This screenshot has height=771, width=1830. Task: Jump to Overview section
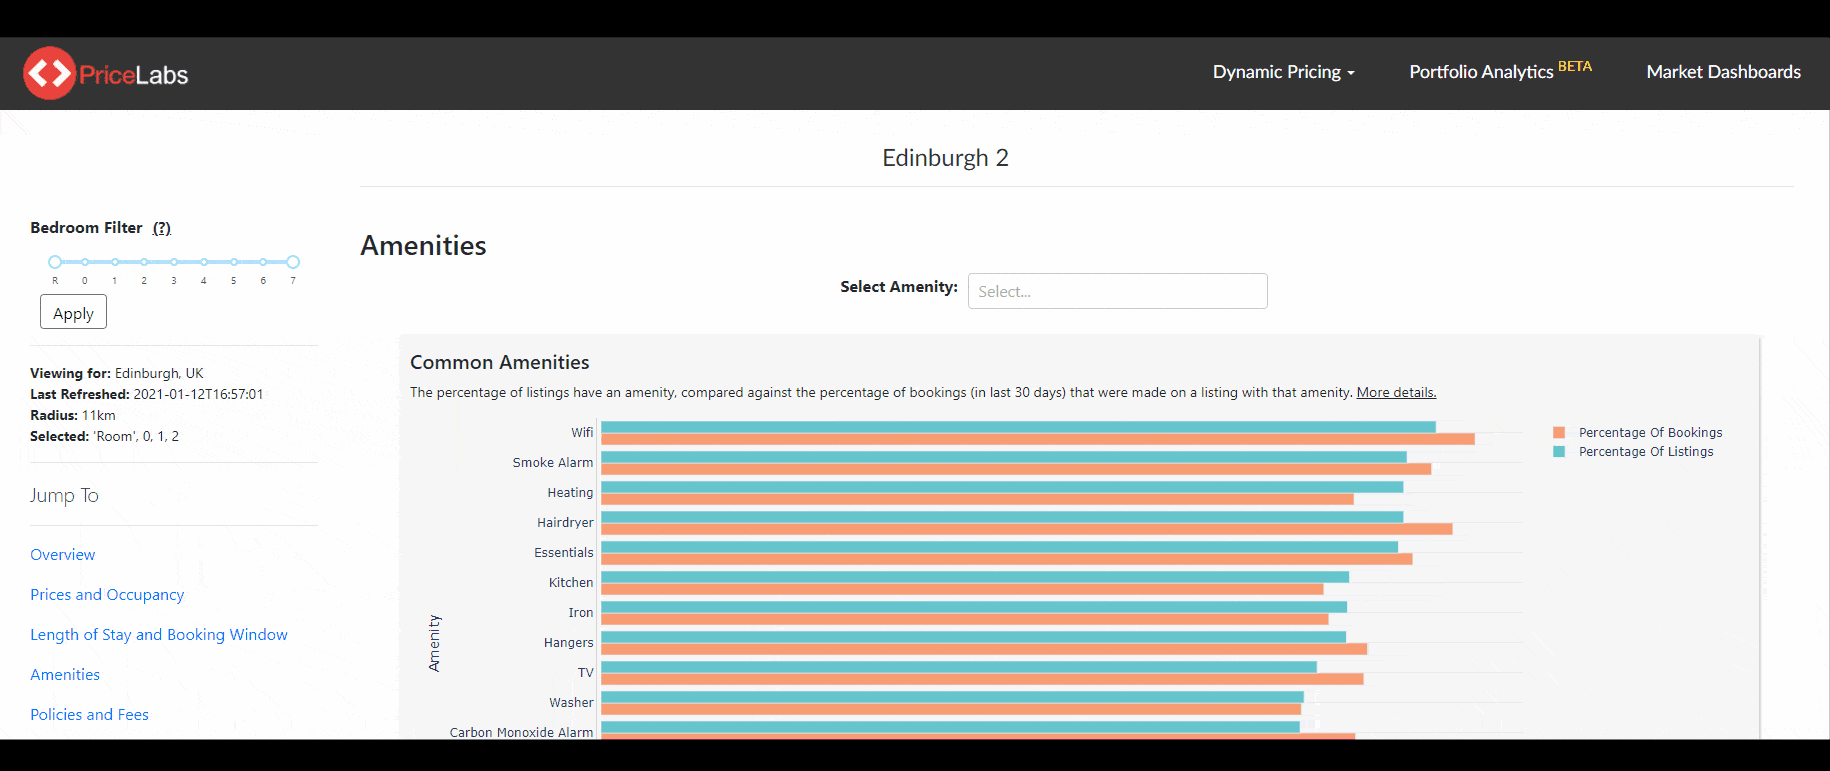point(63,555)
